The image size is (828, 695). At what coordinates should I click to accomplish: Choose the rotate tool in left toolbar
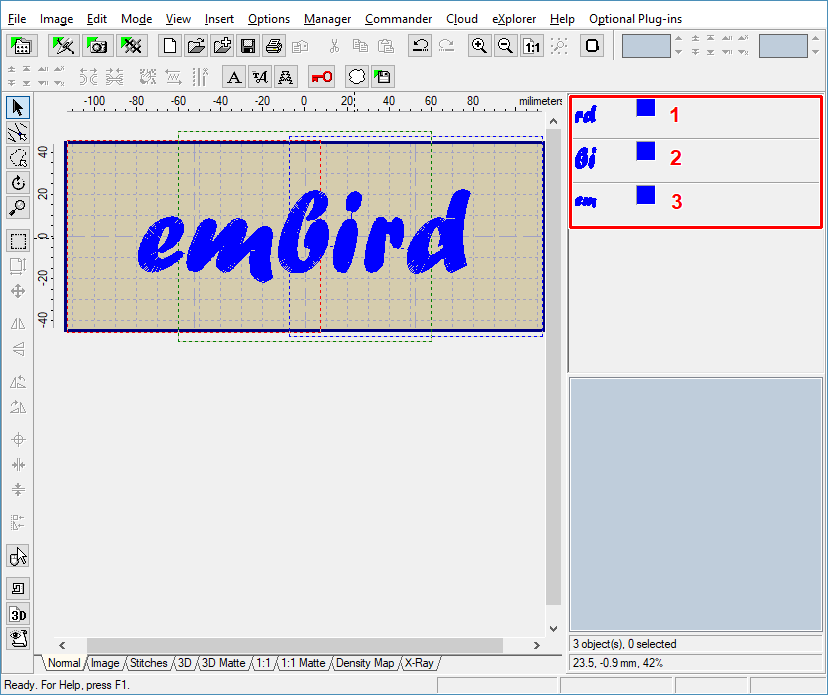tap(18, 183)
